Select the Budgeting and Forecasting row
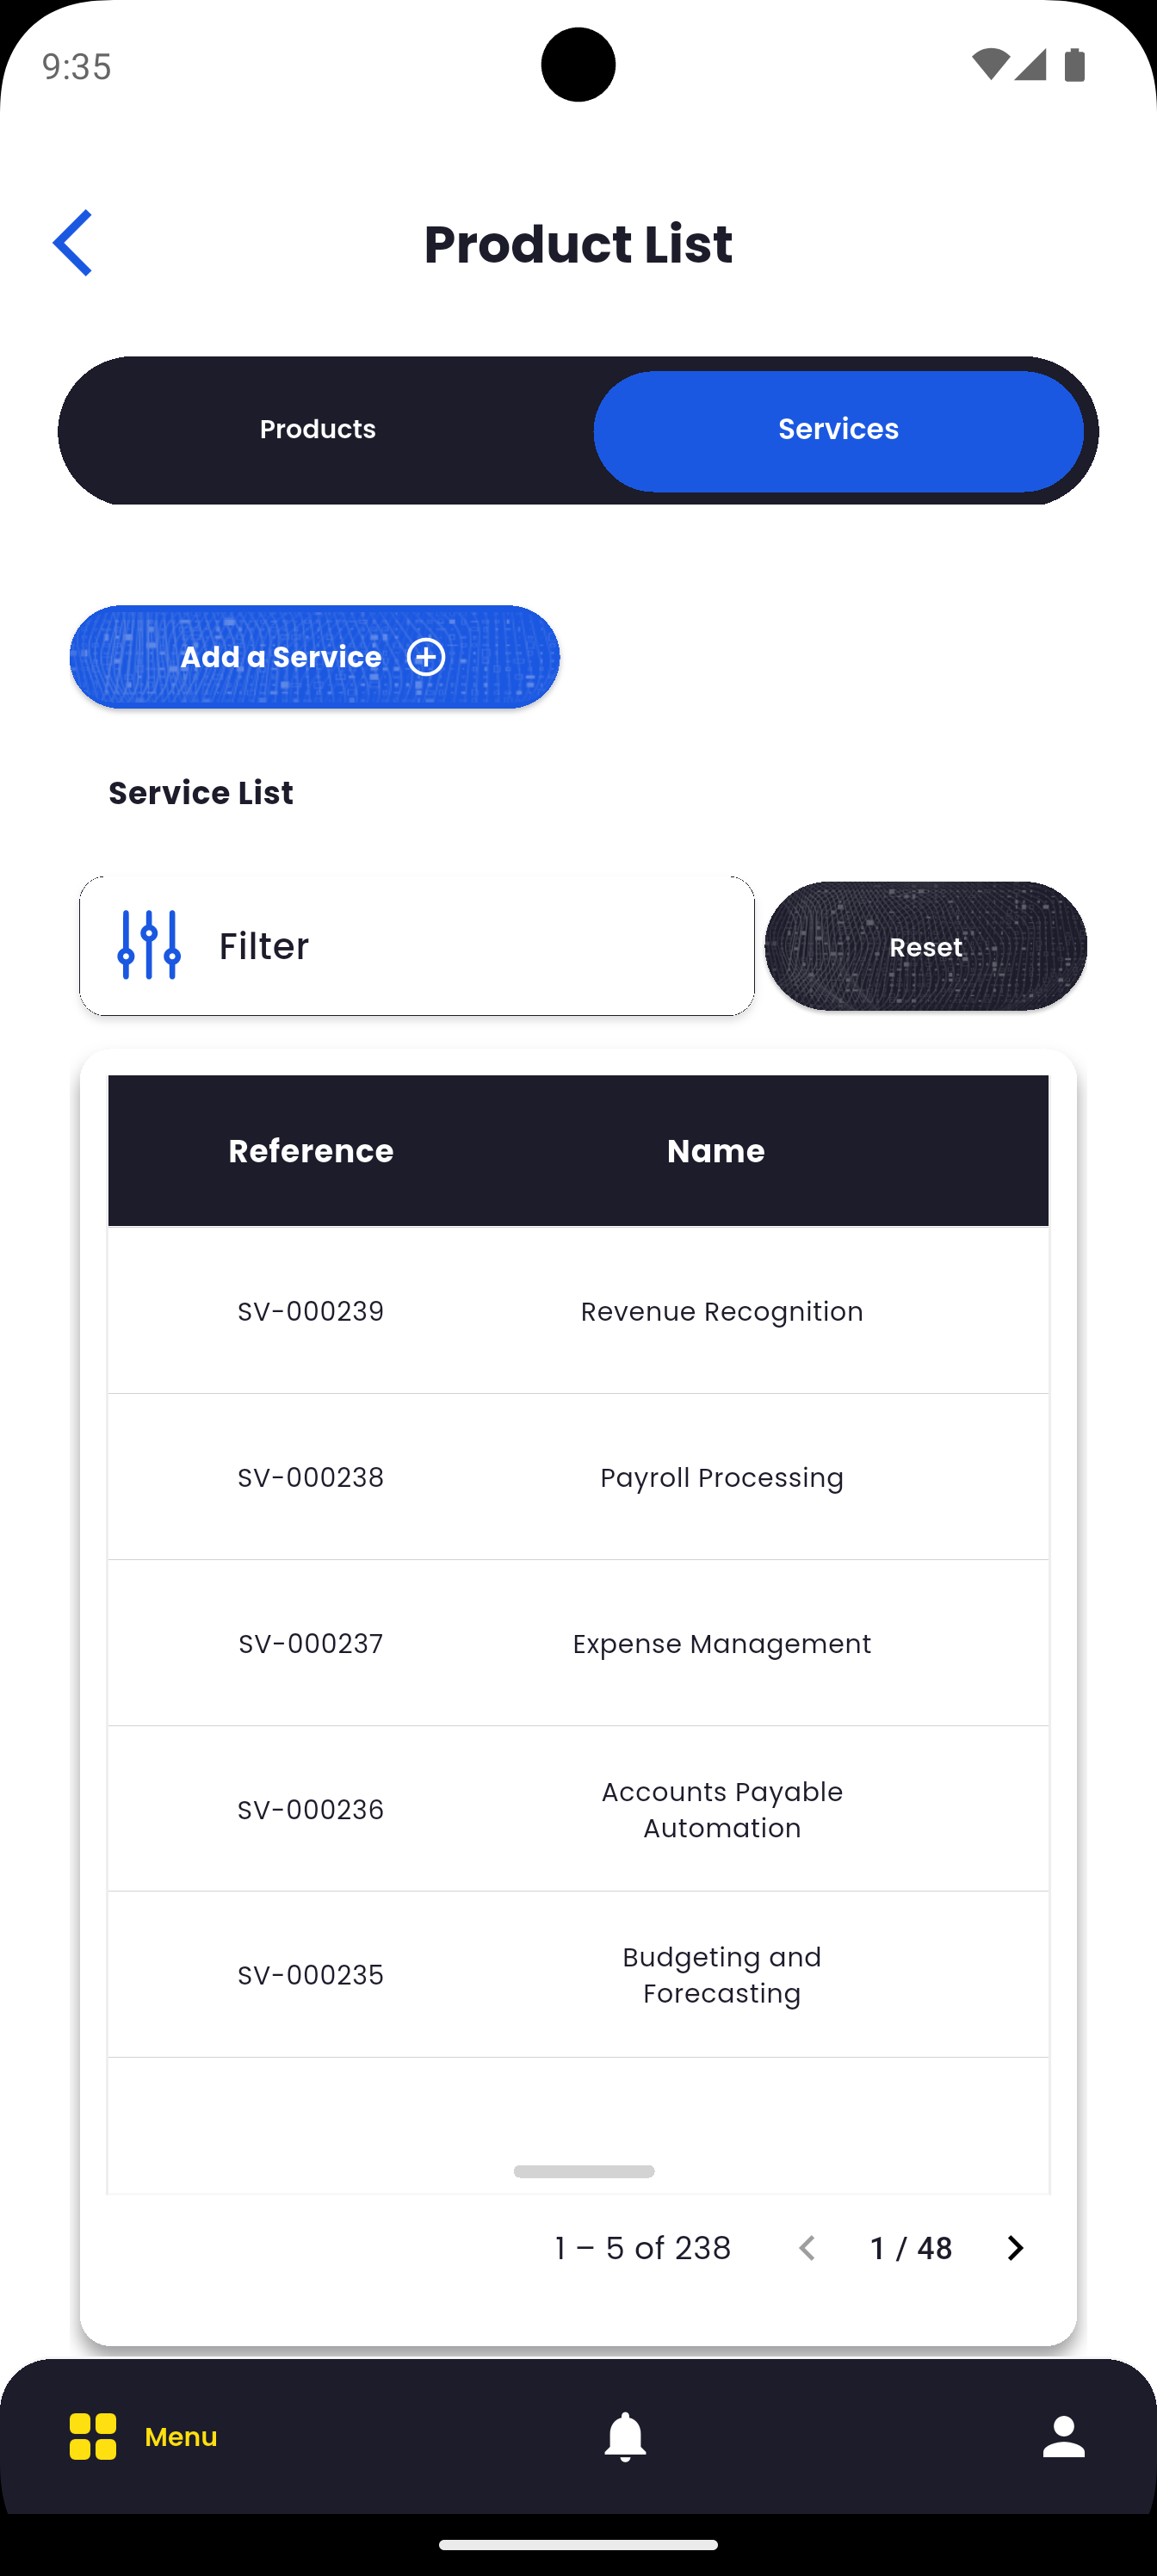The image size is (1157, 2576). point(721,1975)
